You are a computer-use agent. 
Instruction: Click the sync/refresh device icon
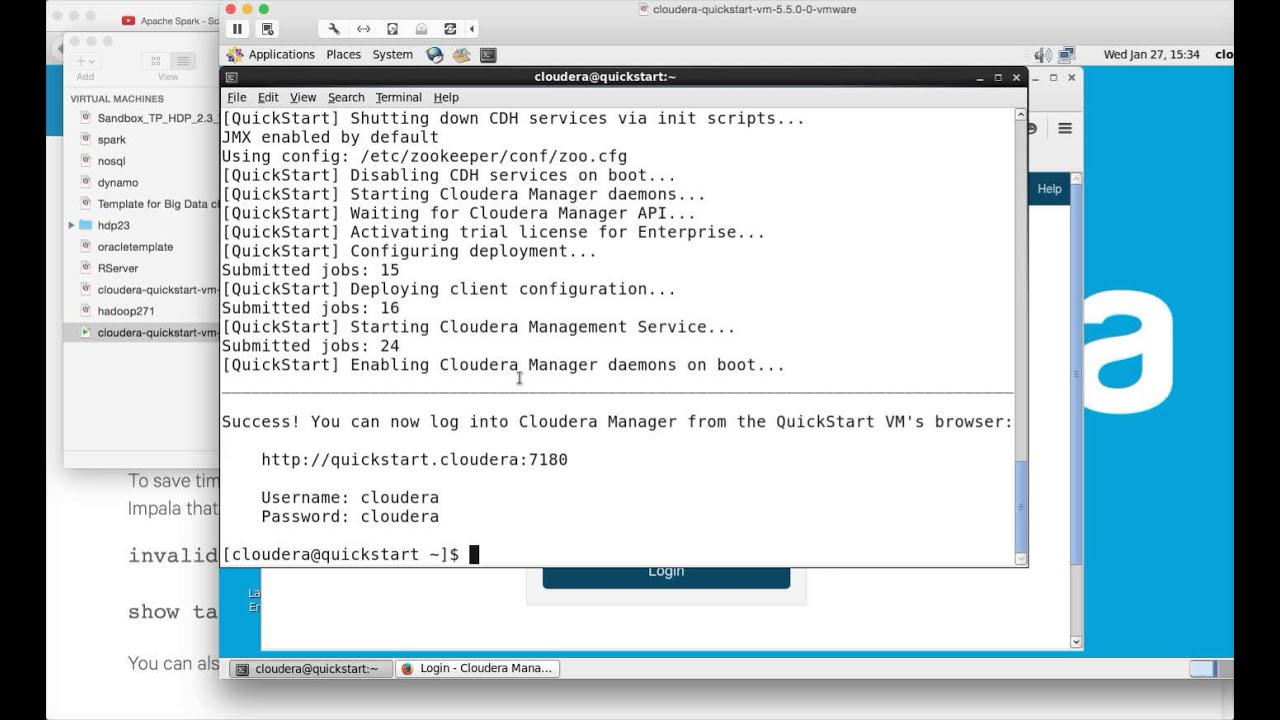[x=450, y=29]
